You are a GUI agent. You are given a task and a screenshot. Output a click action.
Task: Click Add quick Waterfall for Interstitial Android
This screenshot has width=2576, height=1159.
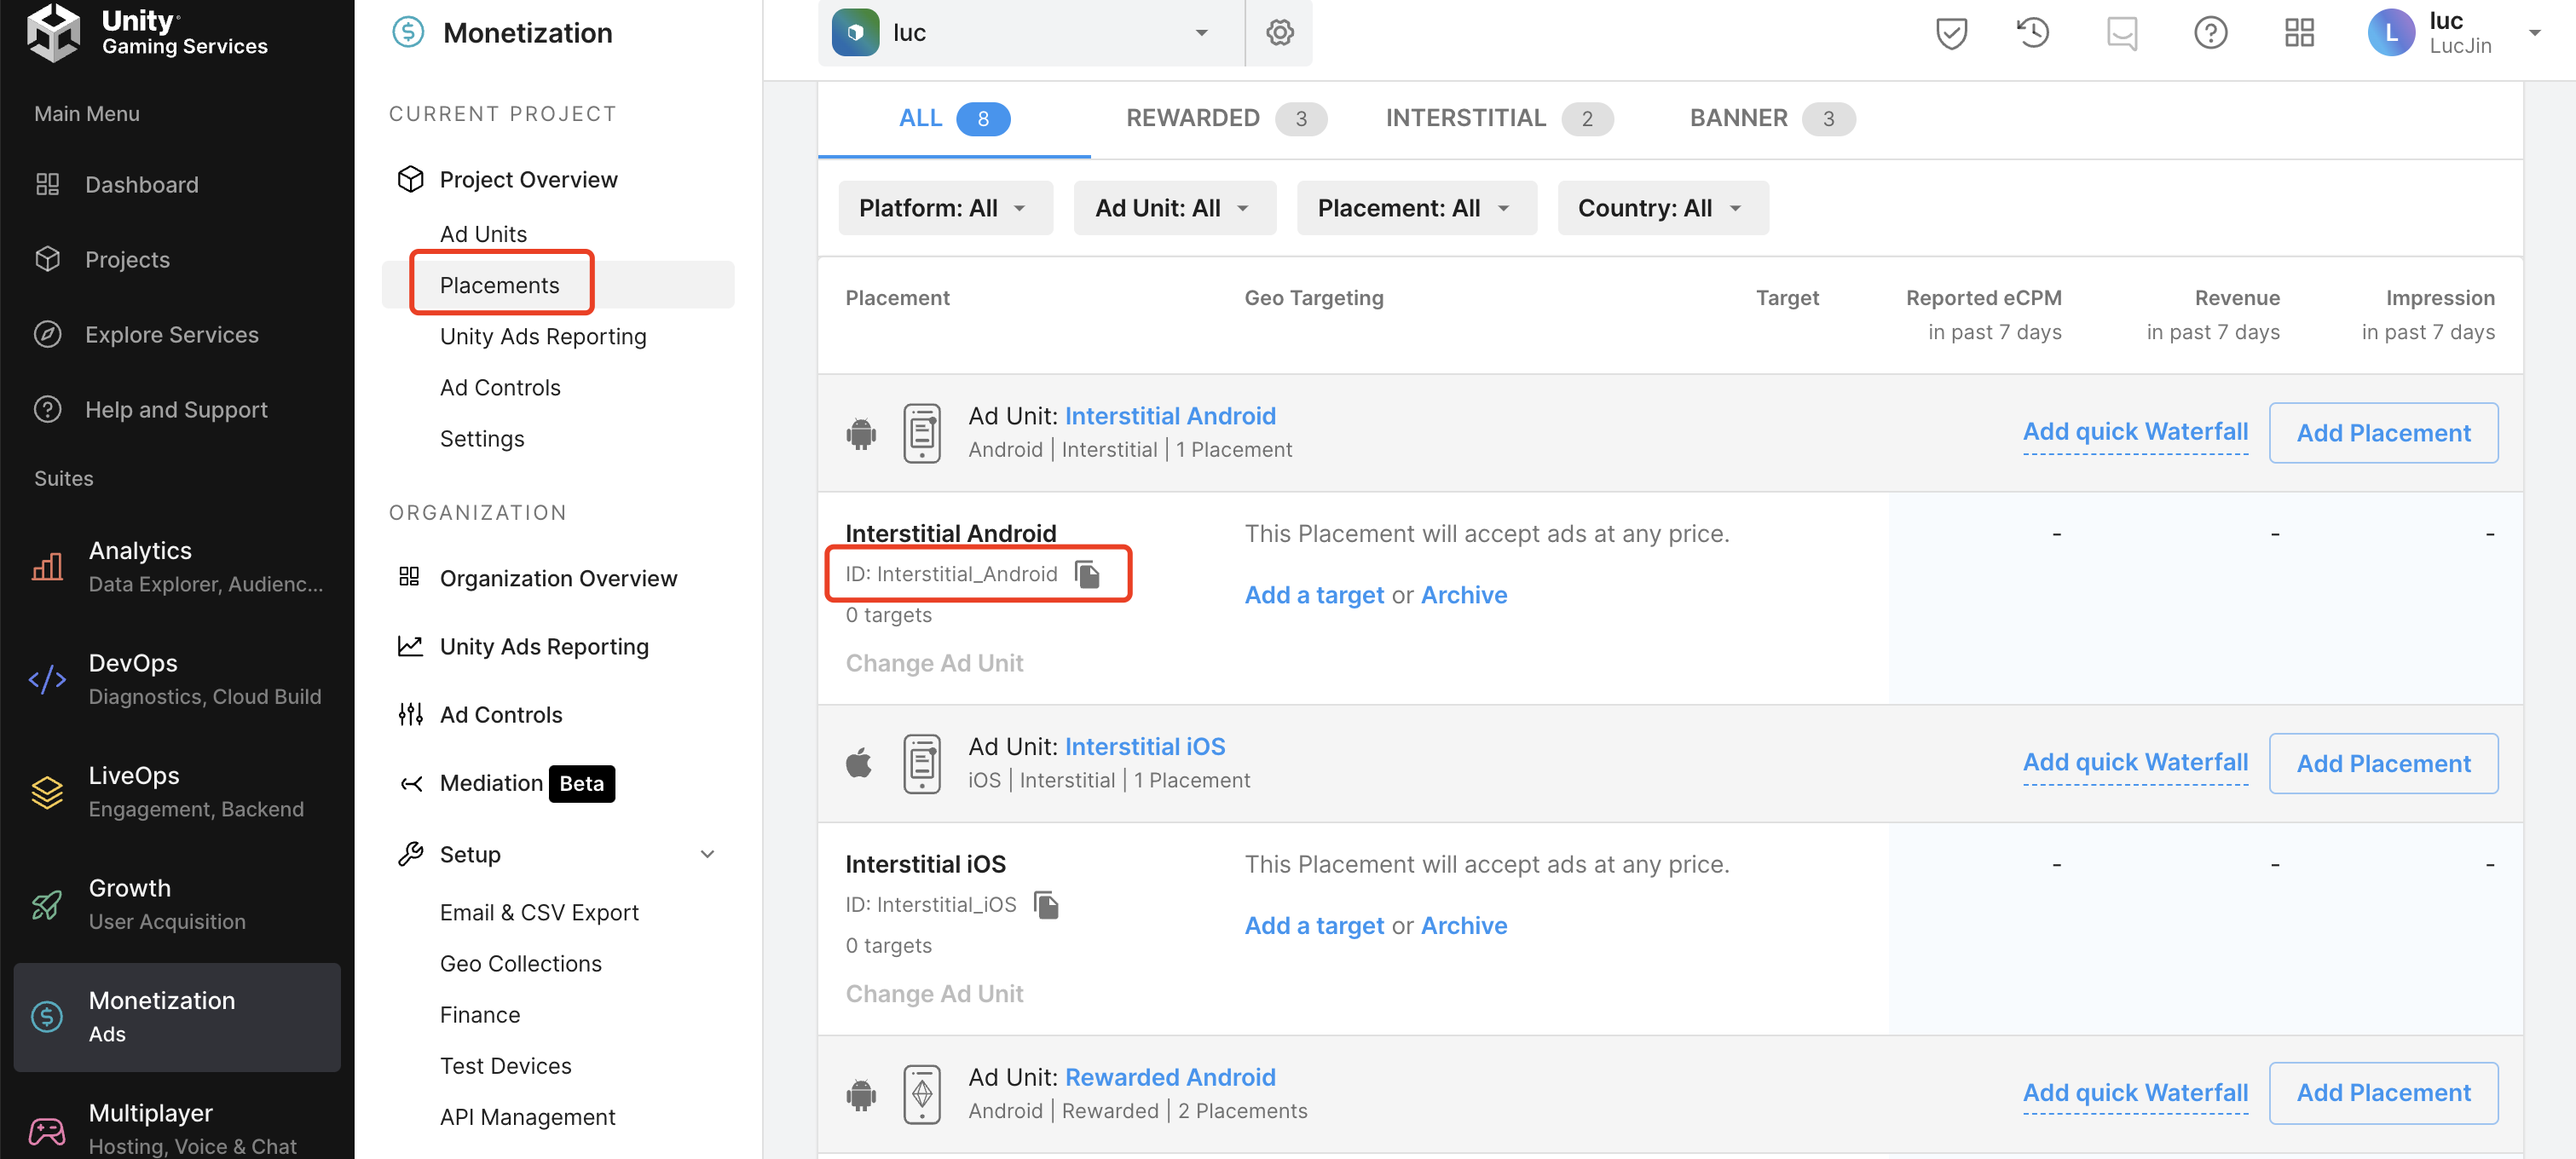tap(2135, 431)
